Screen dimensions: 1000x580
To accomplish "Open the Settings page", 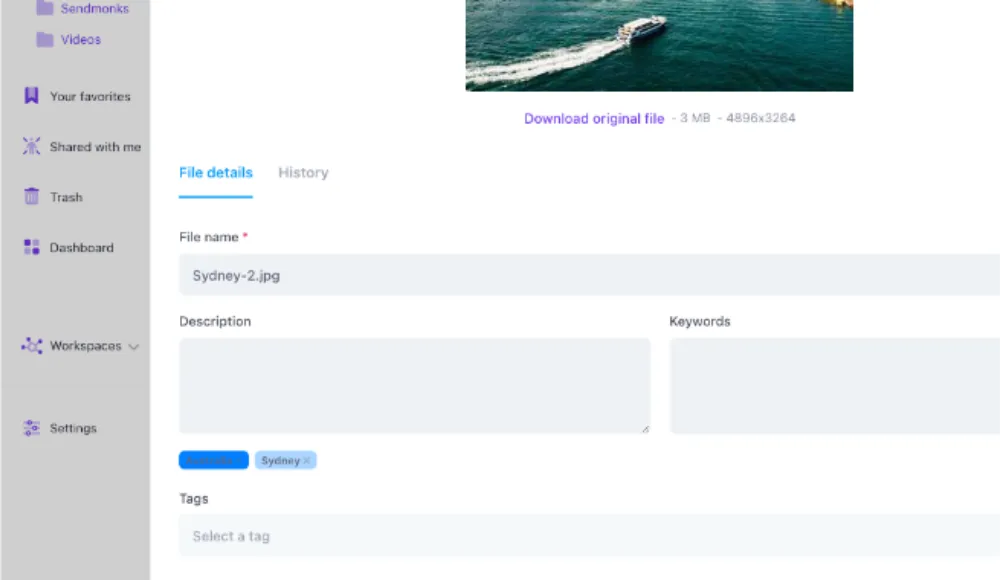I will coord(73,428).
